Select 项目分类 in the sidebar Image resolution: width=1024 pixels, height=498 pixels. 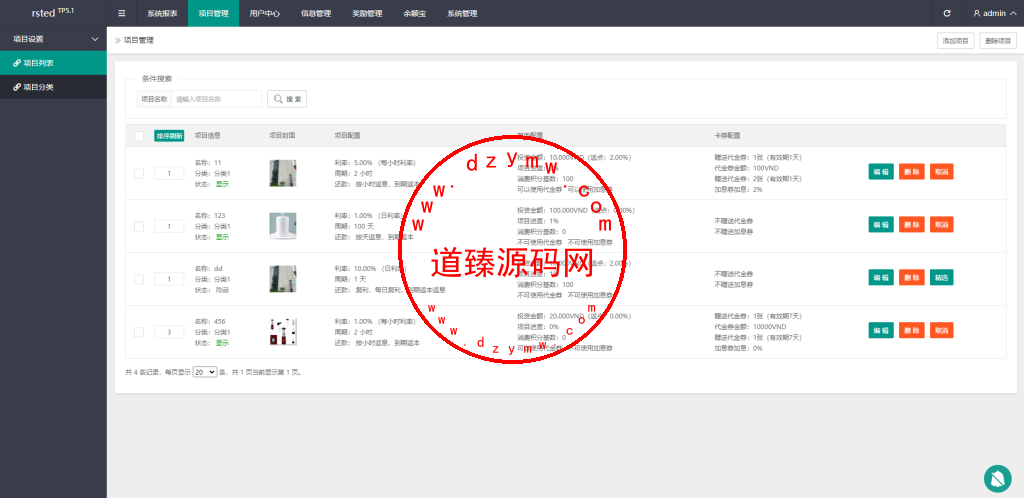tap(54, 87)
